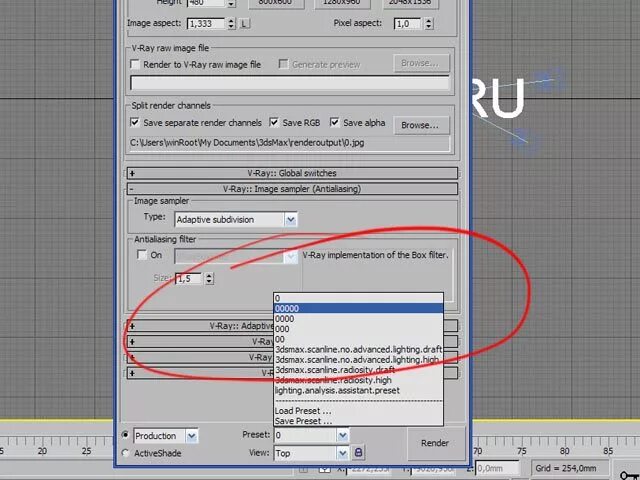
Task: Collapse the V-Ray Image sampler (Antialiasing) rollout
Action: point(292,189)
